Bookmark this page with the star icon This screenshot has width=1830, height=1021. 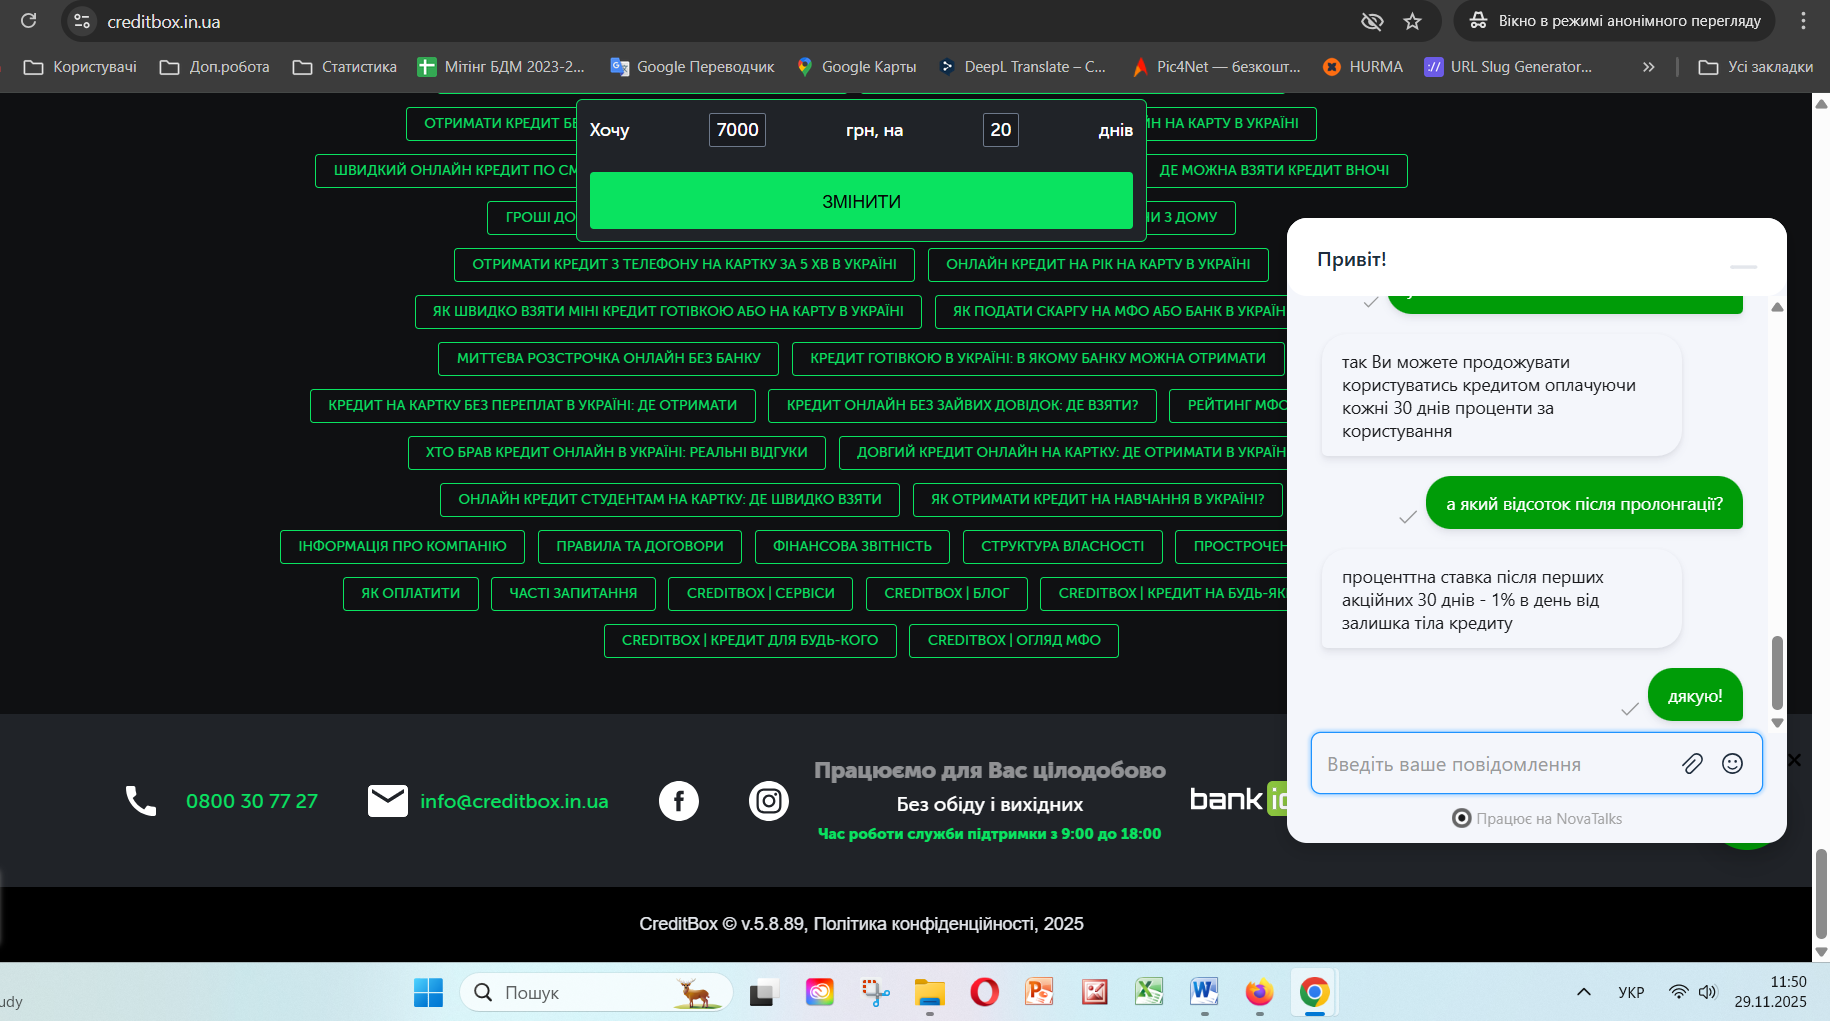[1412, 21]
